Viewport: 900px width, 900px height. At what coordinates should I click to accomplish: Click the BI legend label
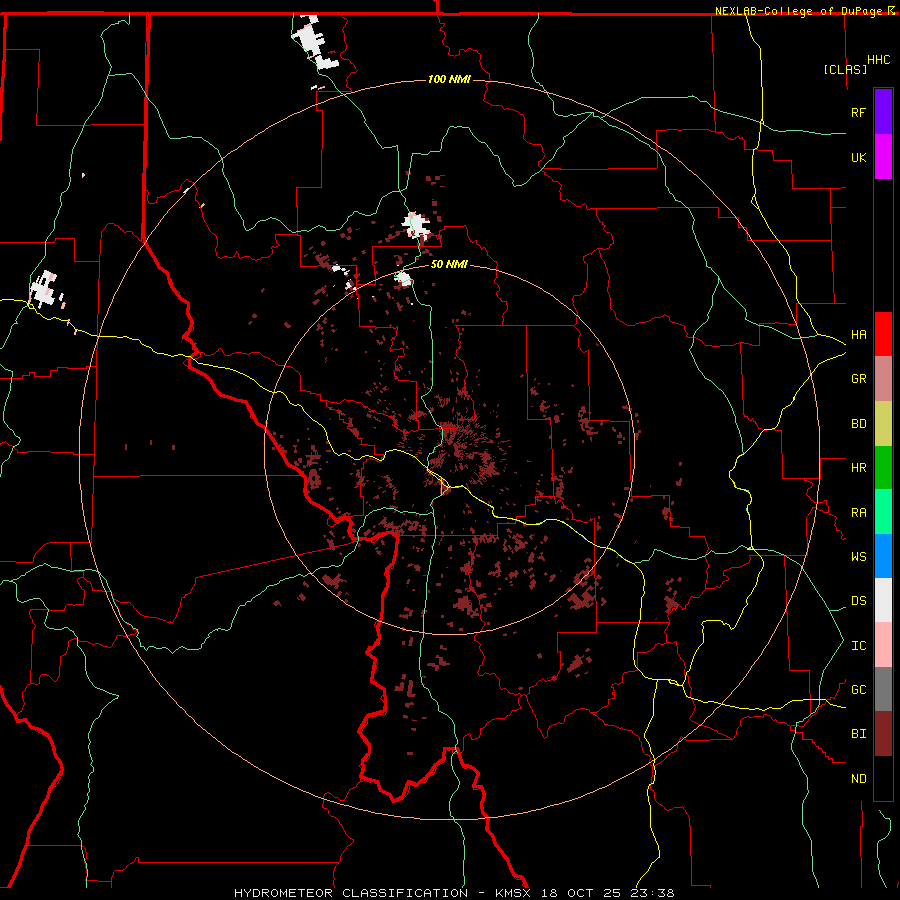[859, 734]
